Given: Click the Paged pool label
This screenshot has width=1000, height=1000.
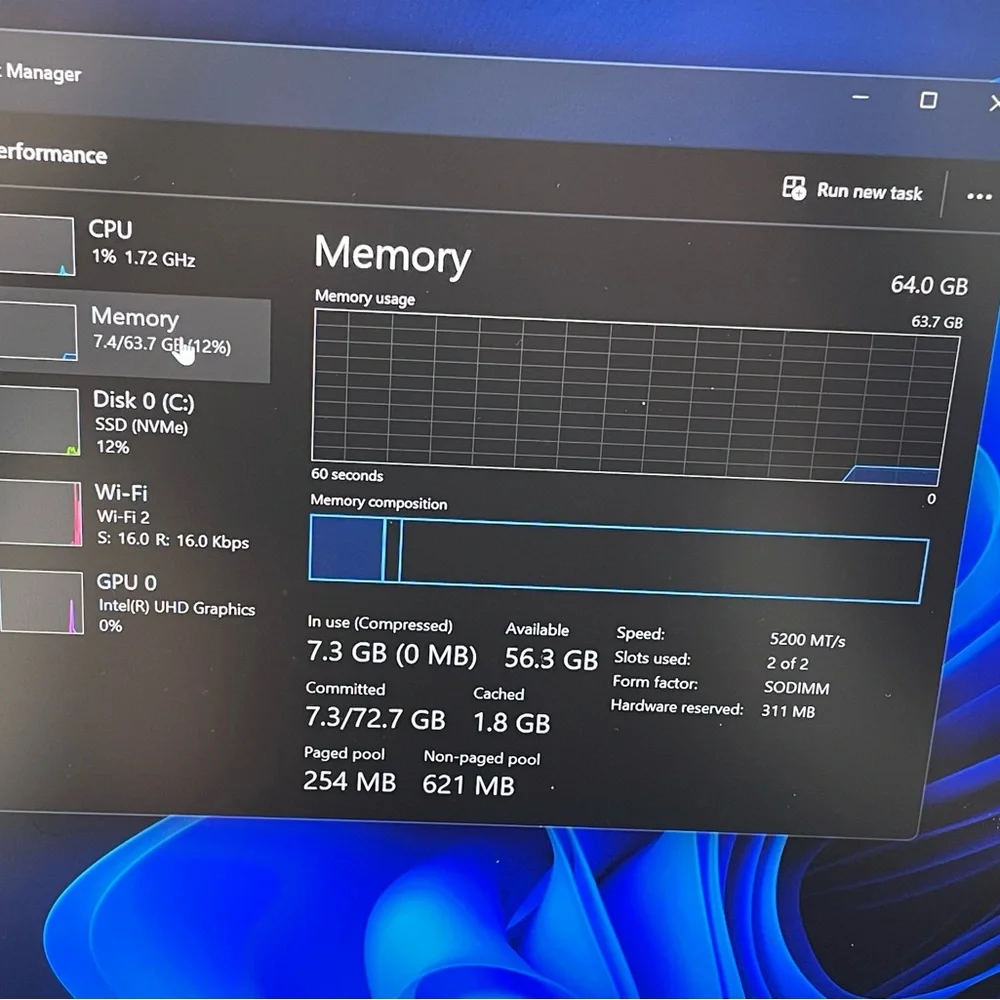Looking at the screenshot, I should 344,753.
